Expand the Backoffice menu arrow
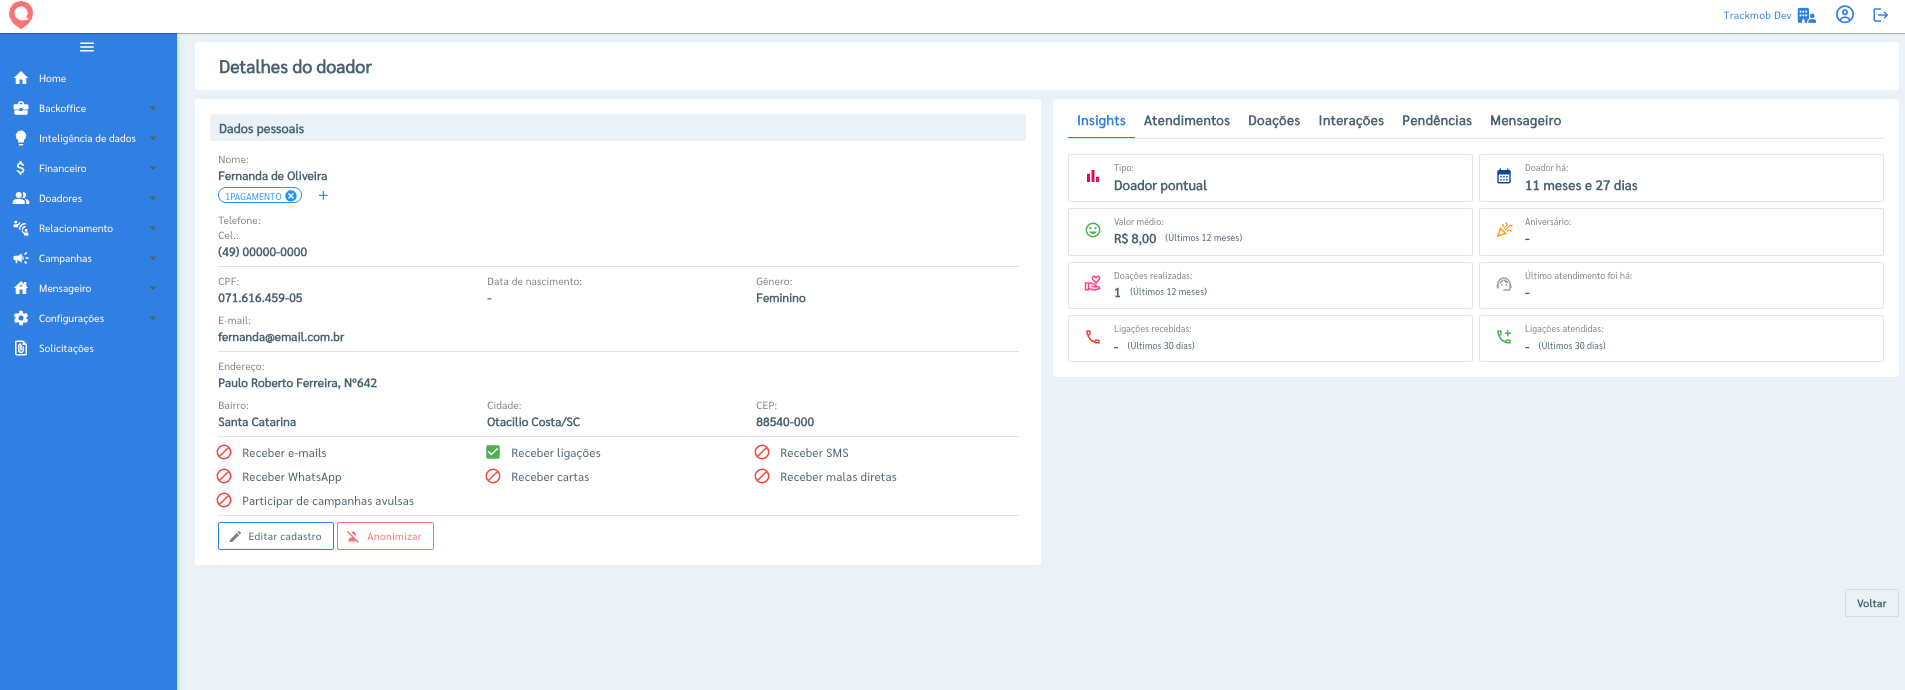This screenshot has width=1905, height=690. [153, 108]
